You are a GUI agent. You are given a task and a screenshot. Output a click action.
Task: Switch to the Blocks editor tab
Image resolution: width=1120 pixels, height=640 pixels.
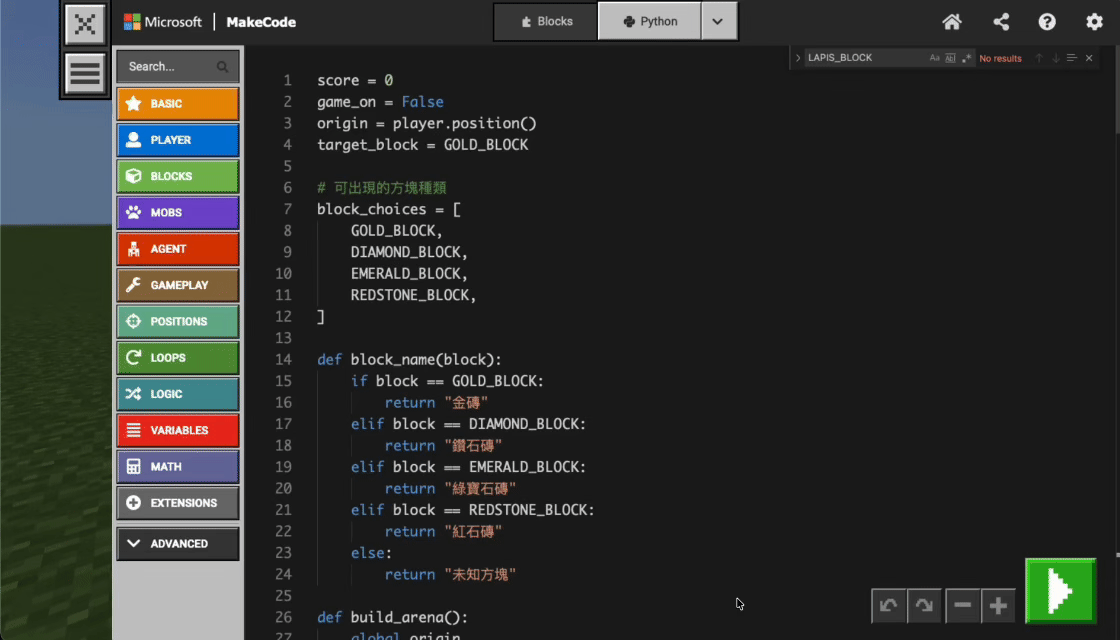[545, 22]
